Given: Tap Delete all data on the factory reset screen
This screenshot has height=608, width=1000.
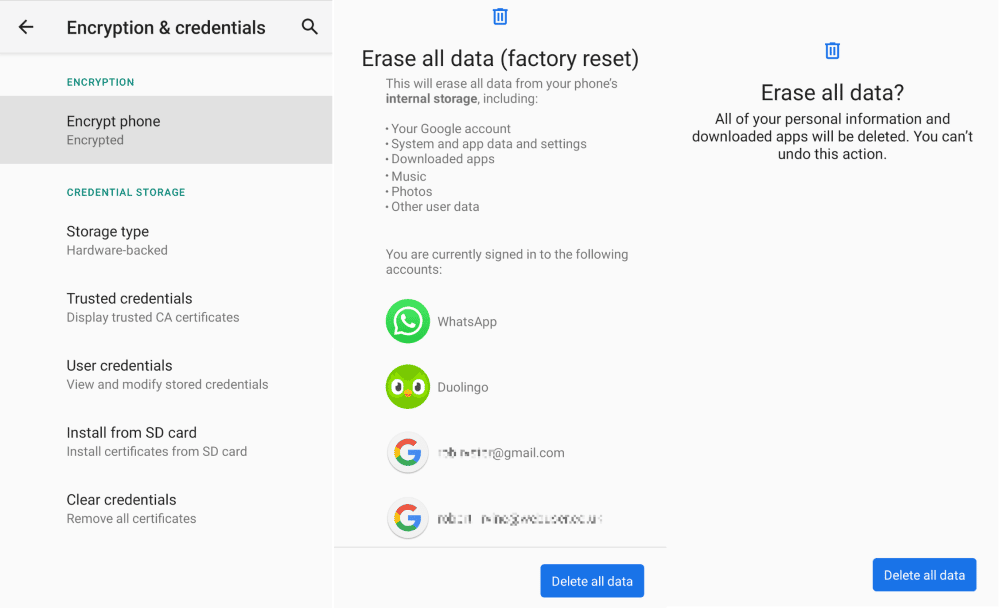Looking at the screenshot, I should click(592, 580).
